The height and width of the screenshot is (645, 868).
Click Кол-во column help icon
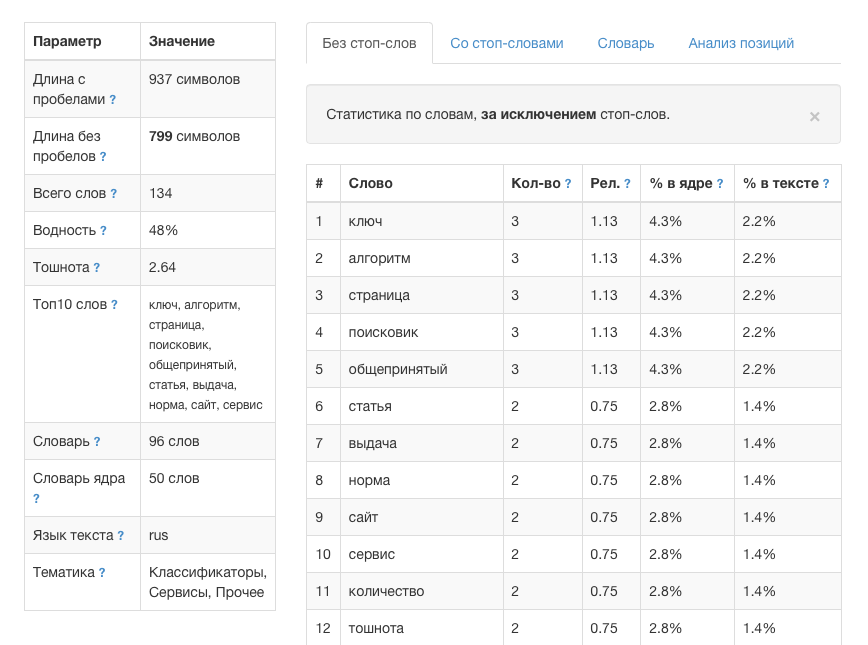point(568,184)
